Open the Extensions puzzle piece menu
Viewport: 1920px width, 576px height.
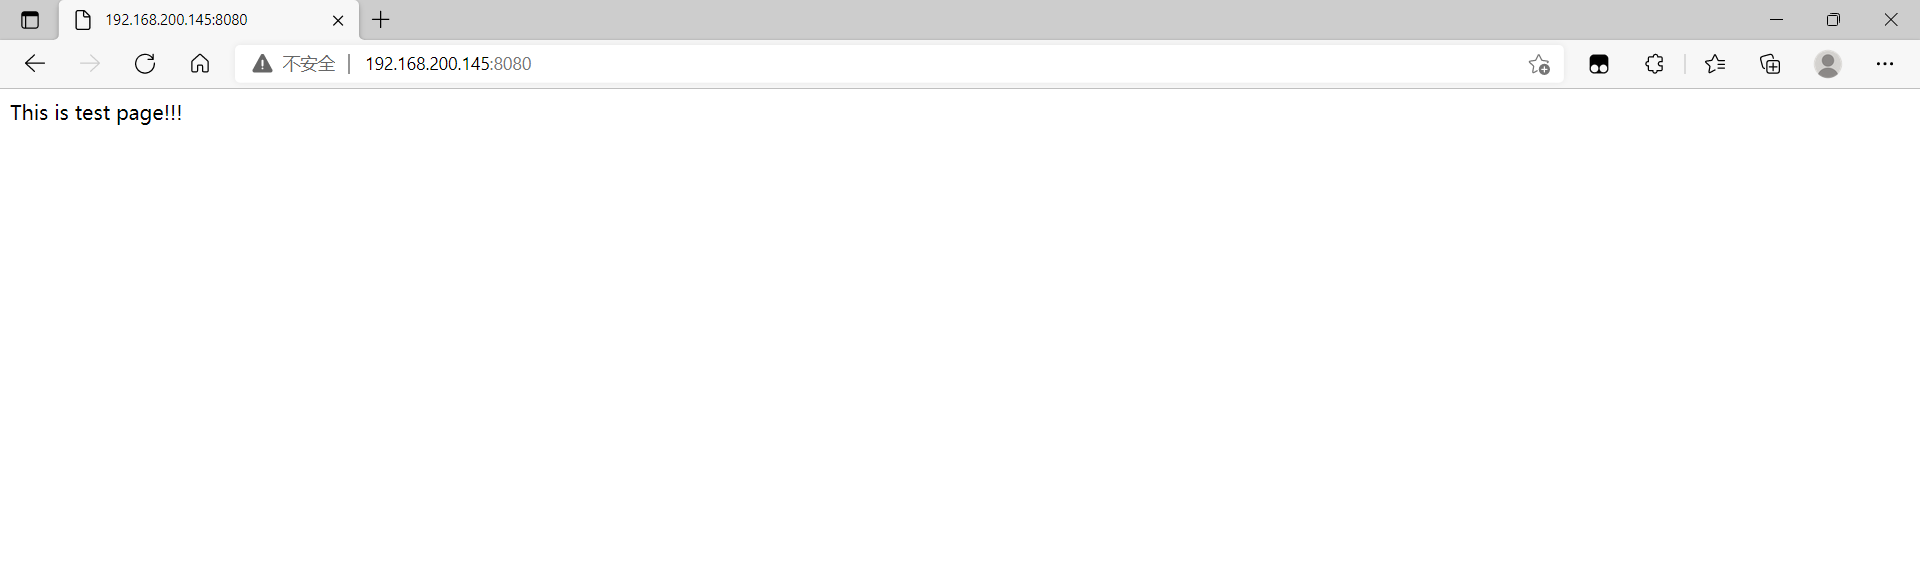coord(1654,64)
